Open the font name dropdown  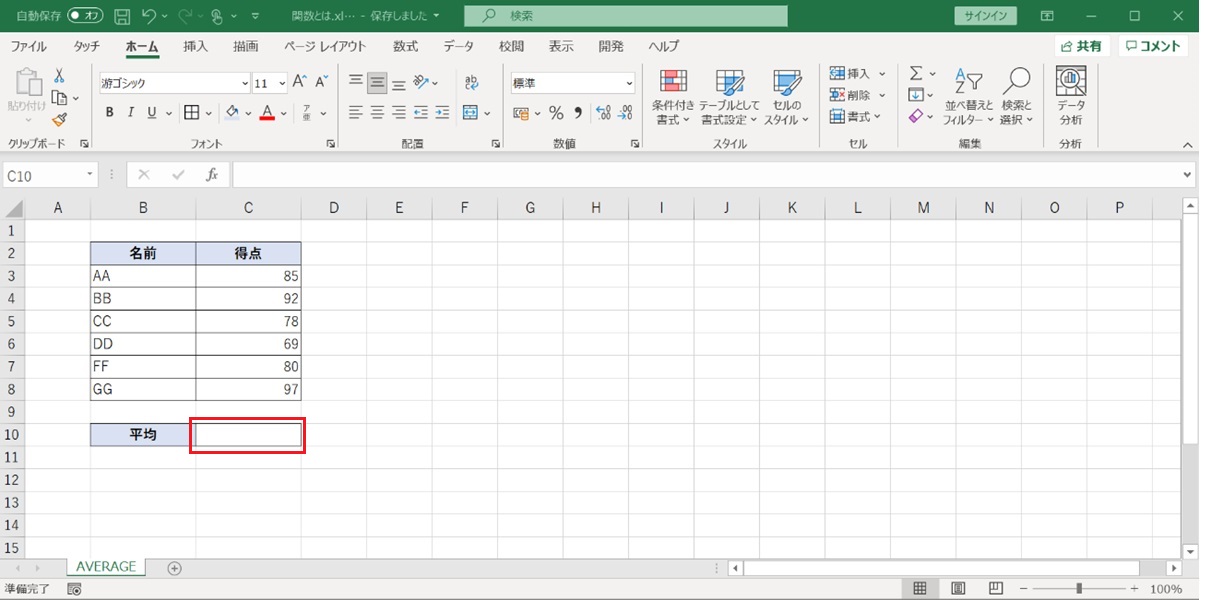click(x=245, y=84)
